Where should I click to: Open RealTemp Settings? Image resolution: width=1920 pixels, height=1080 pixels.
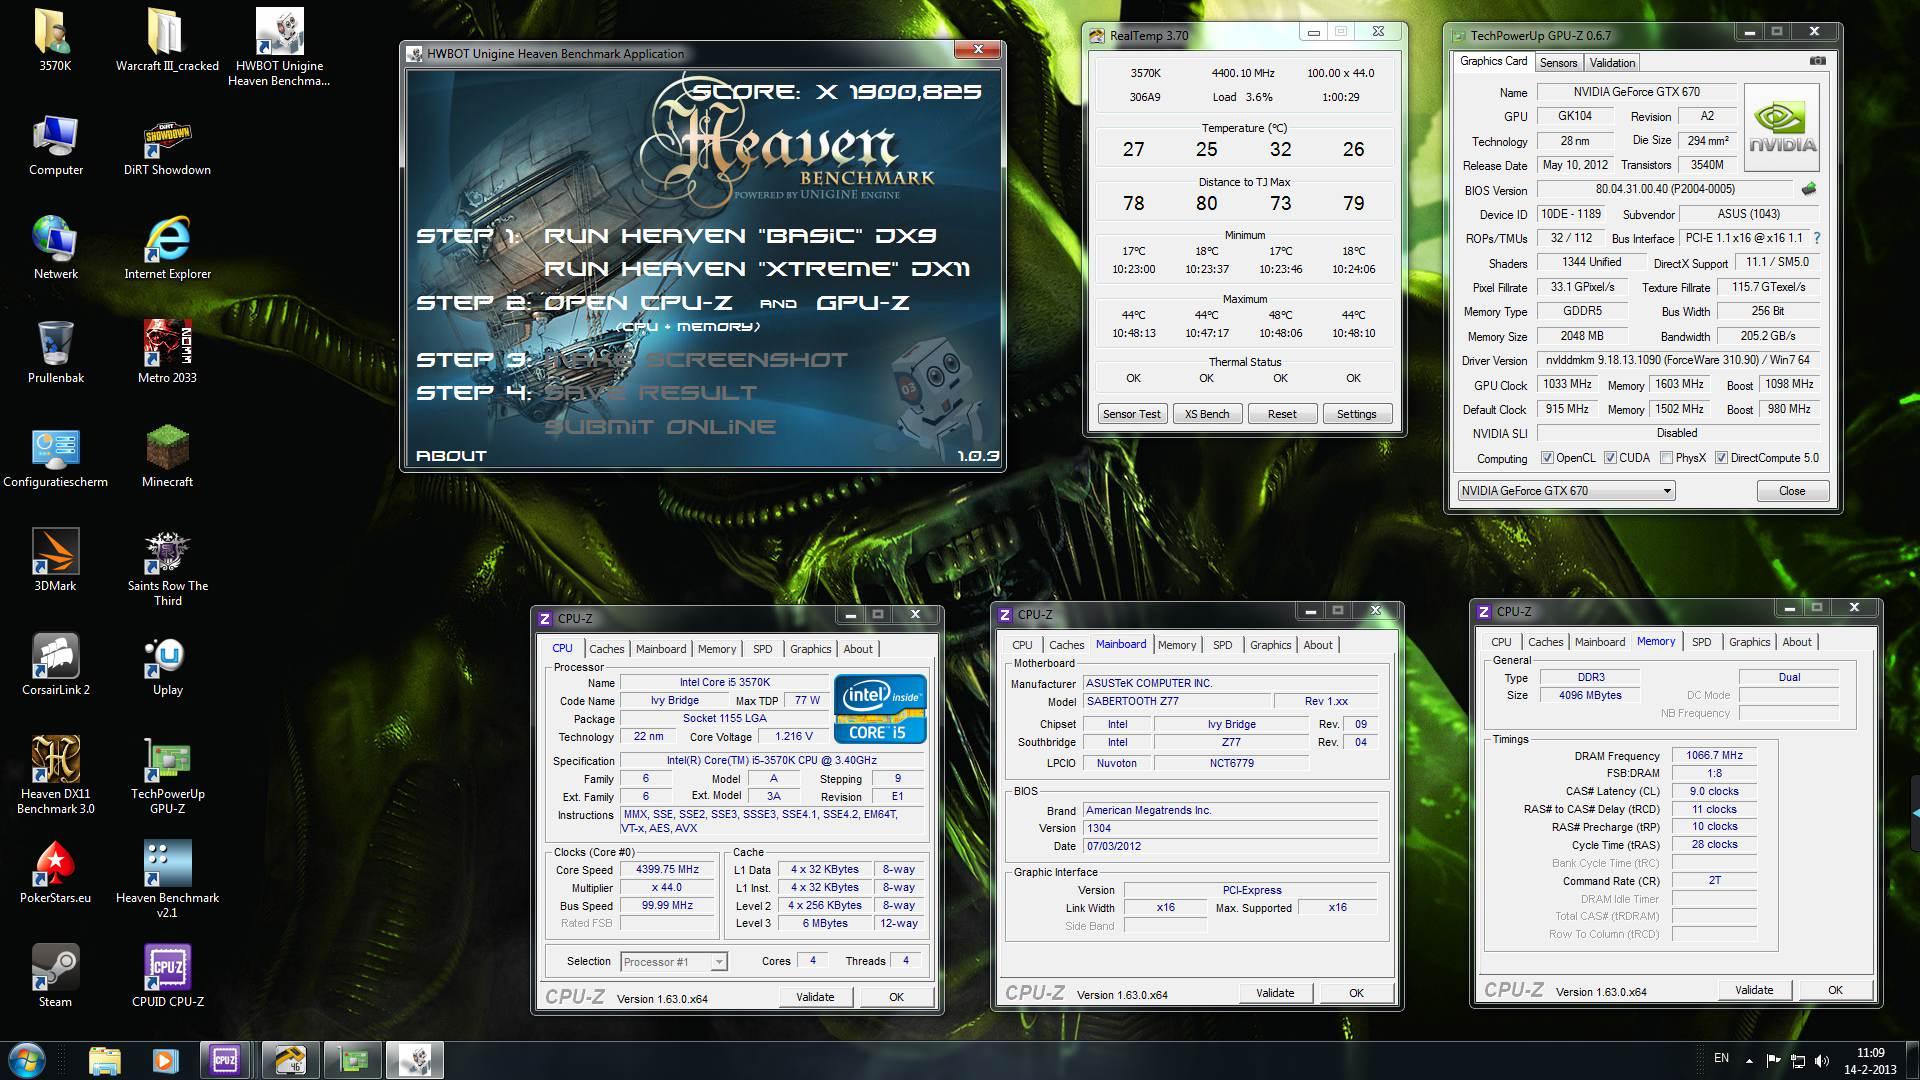[1356, 414]
